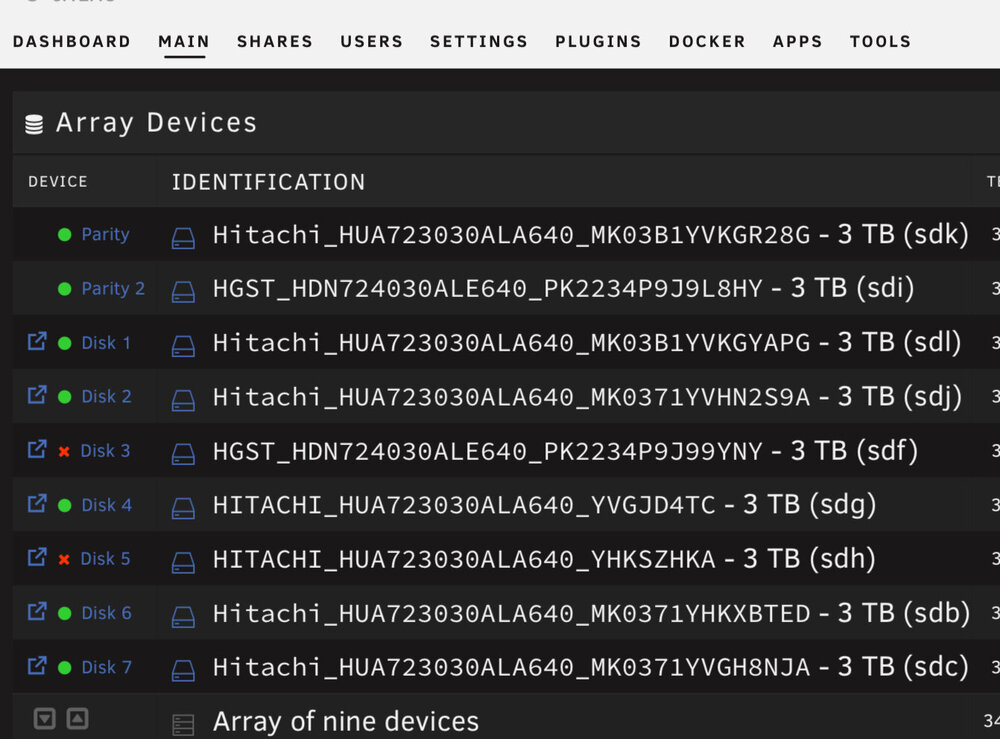
Task: Open the Disk 1 browse icon
Action: pyautogui.click(x=37, y=341)
